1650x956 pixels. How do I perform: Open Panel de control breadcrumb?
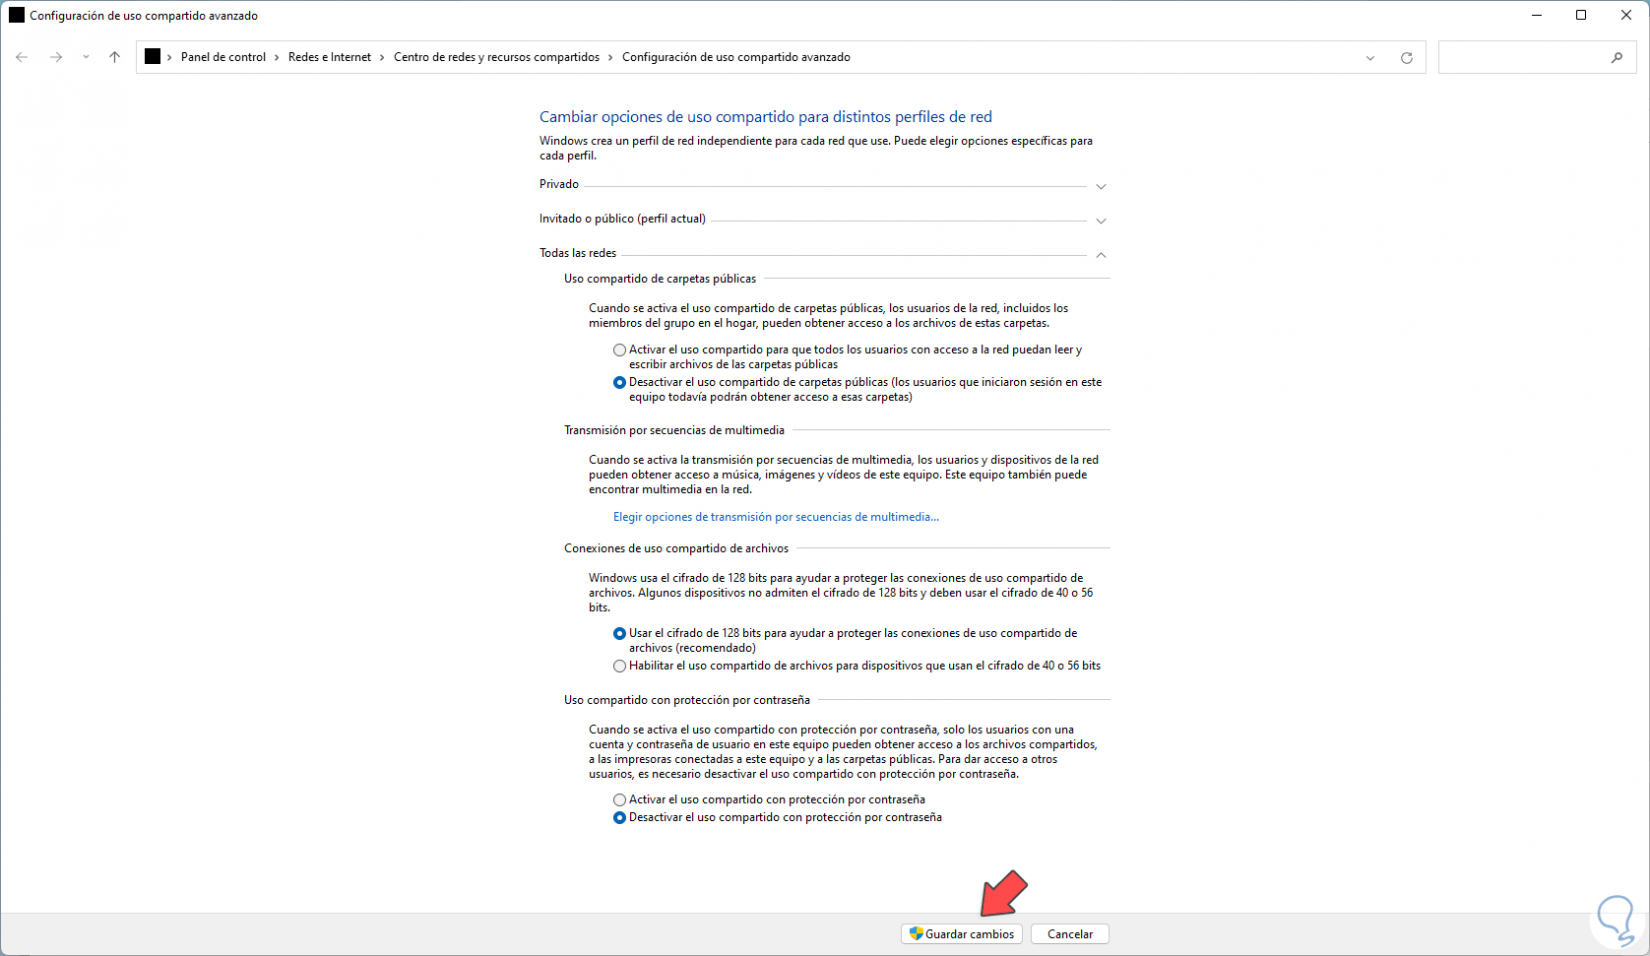click(223, 57)
